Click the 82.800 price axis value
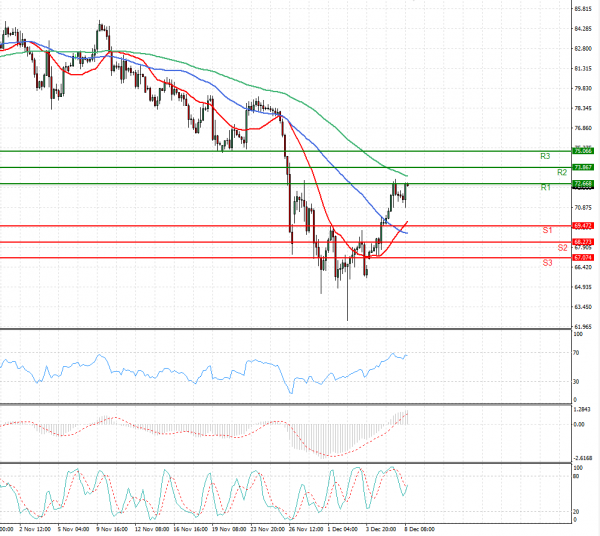The height and width of the screenshot is (536, 600). (x=583, y=49)
